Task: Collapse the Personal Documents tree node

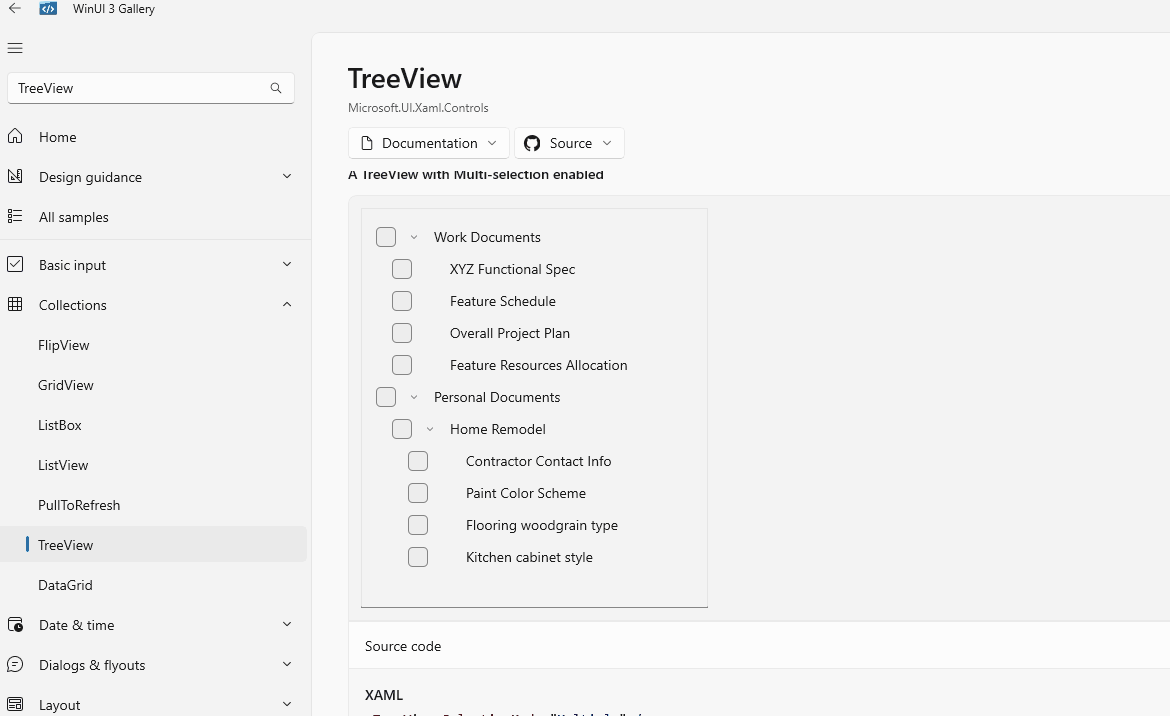Action: click(414, 397)
